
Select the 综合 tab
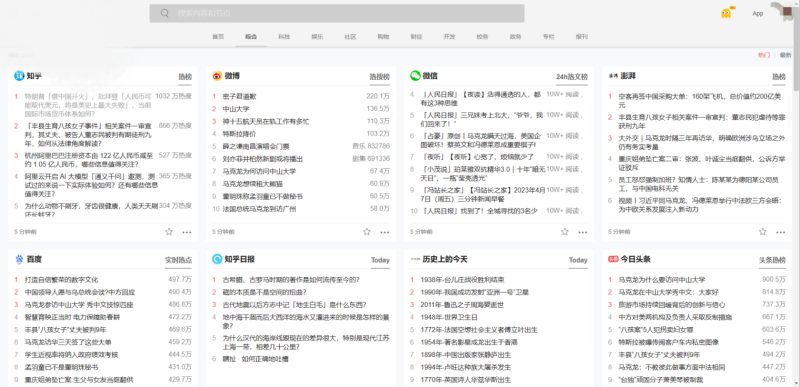tap(251, 37)
